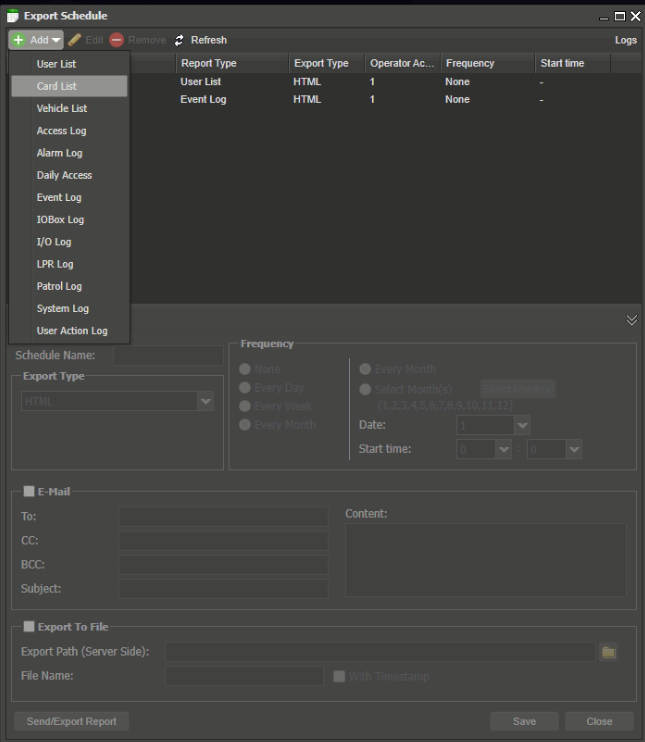Select the Every Week radio button
Viewport: 645px width, 742px height.
245,406
